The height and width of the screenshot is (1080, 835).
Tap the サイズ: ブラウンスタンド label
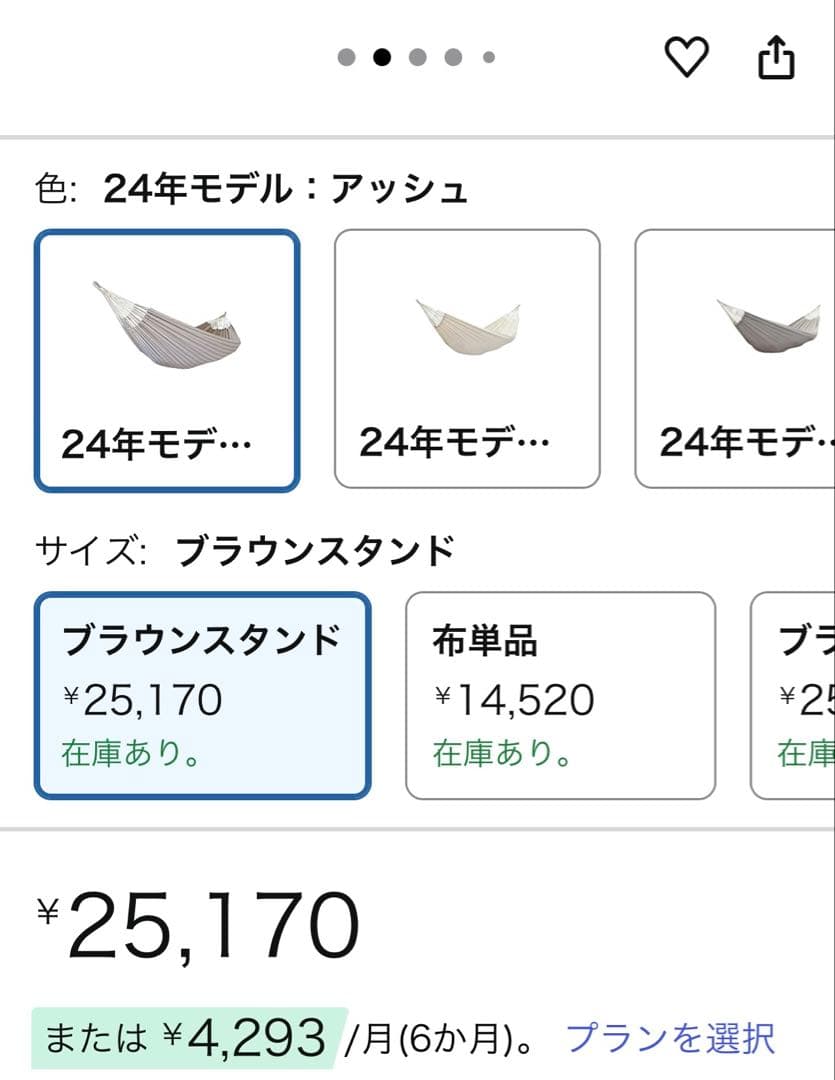pos(245,550)
